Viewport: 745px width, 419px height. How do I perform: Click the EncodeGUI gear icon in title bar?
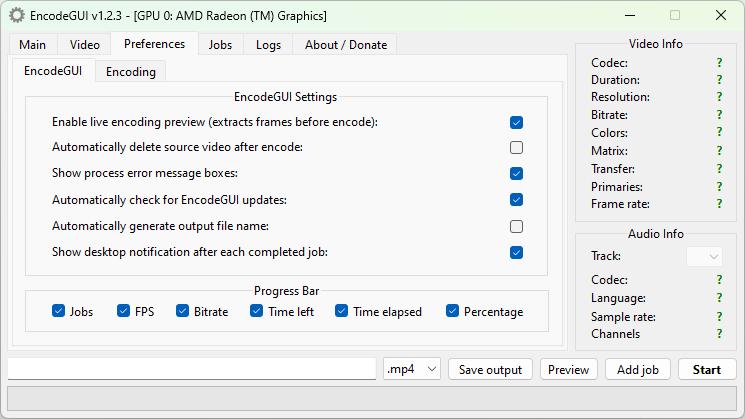pos(17,15)
